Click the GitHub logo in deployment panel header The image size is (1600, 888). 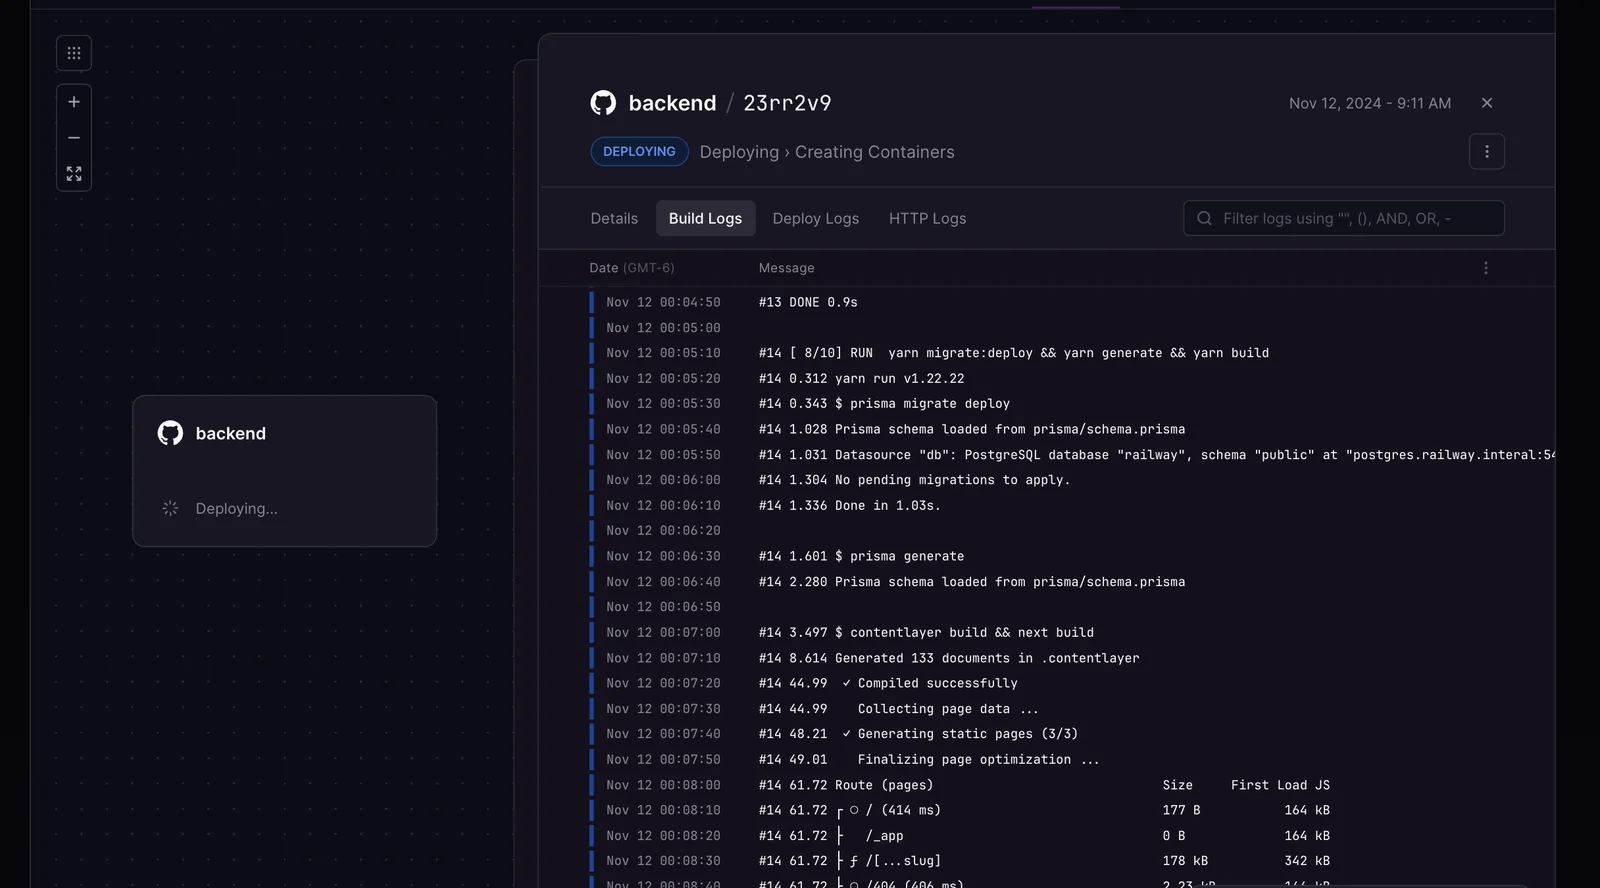coord(603,103)
